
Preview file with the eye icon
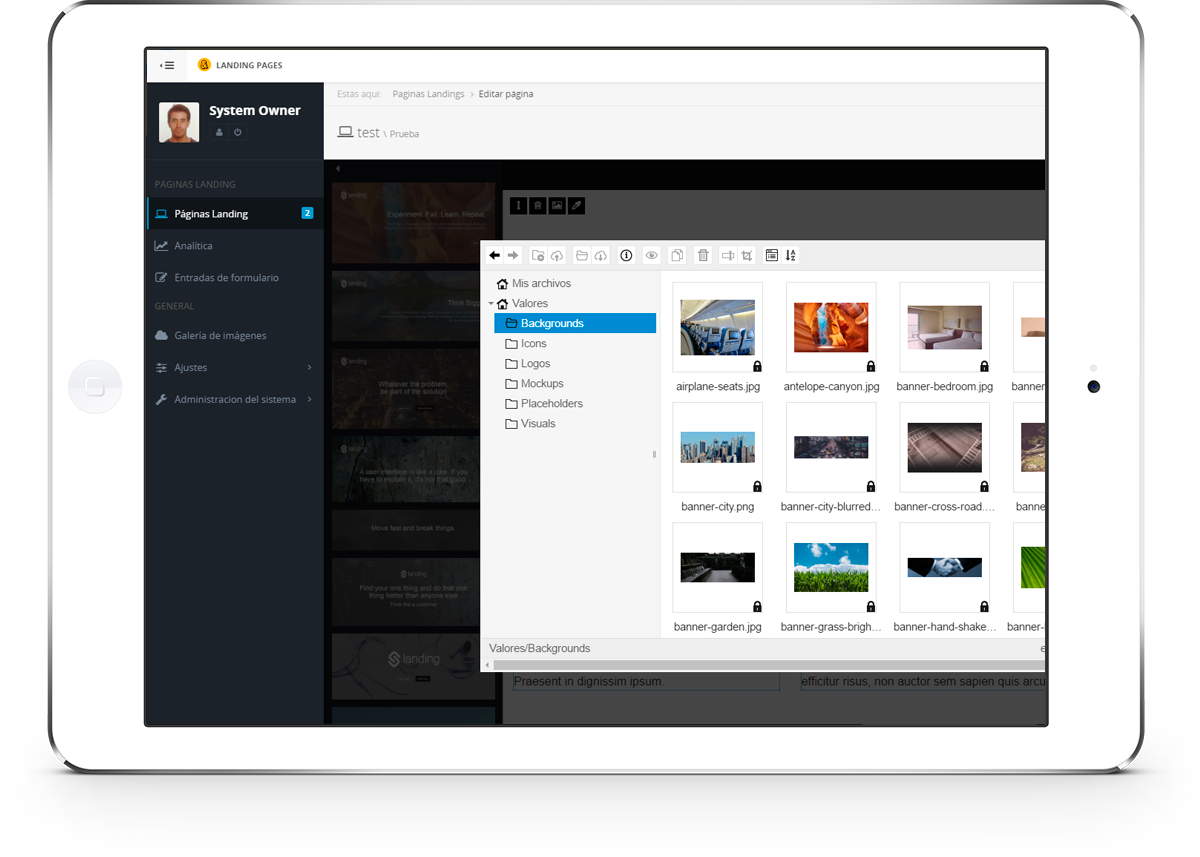pyautogui.click(x=652, y=256)
